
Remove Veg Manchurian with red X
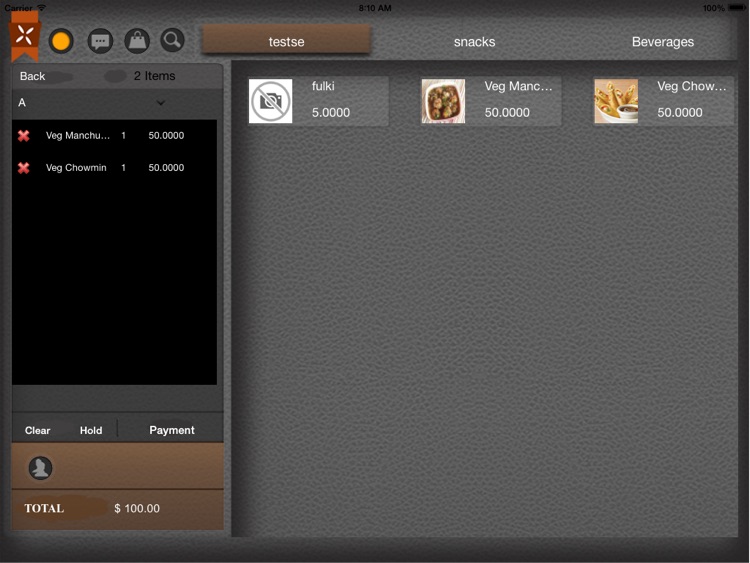tap(23, 136)
